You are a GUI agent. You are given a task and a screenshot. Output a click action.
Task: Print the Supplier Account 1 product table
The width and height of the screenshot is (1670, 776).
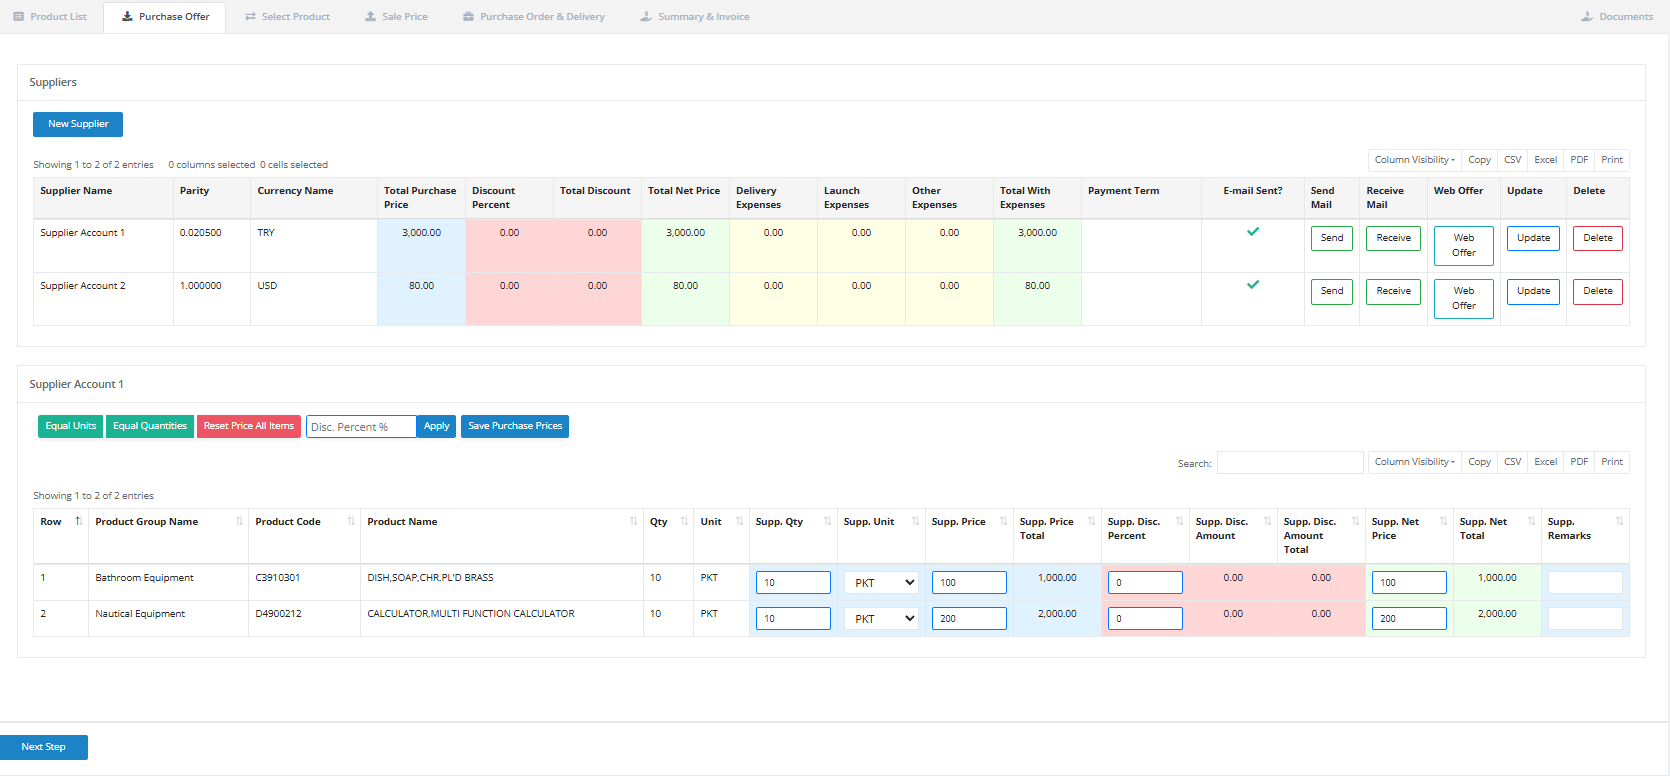click(x=1612, y=462)
